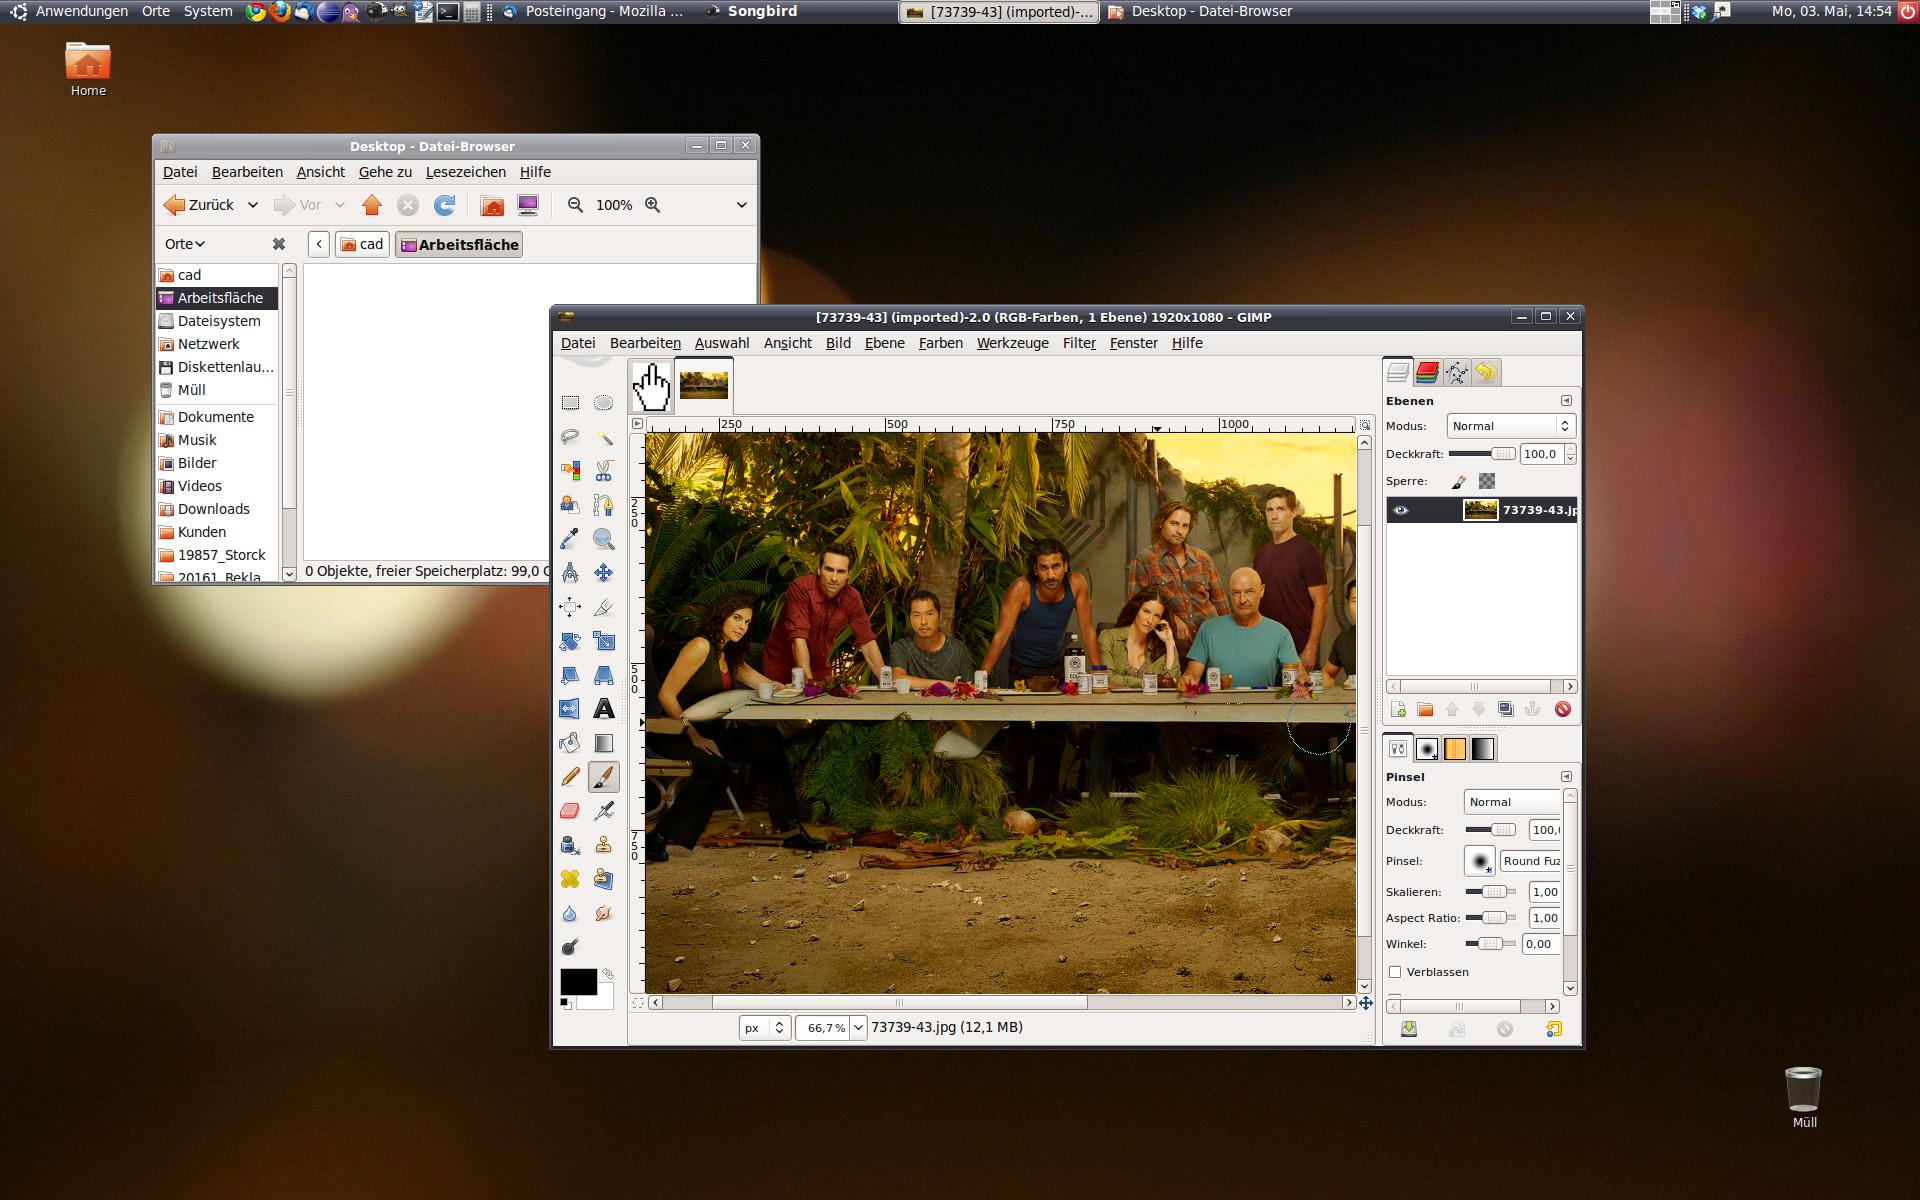Delete layer with red icon
The width and height of the screenshot is (1920, 1200).
coord(1562,709)
